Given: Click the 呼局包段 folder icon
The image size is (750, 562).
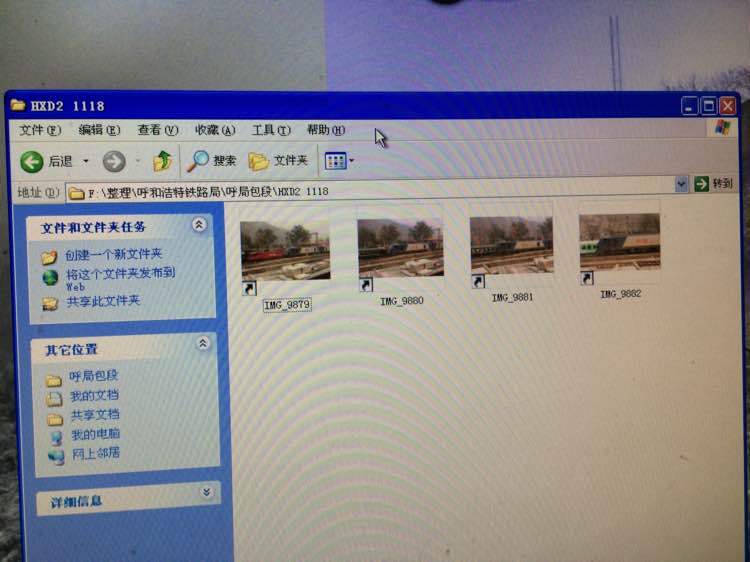Looking at the screenshot, I should (x=54, y=380).
